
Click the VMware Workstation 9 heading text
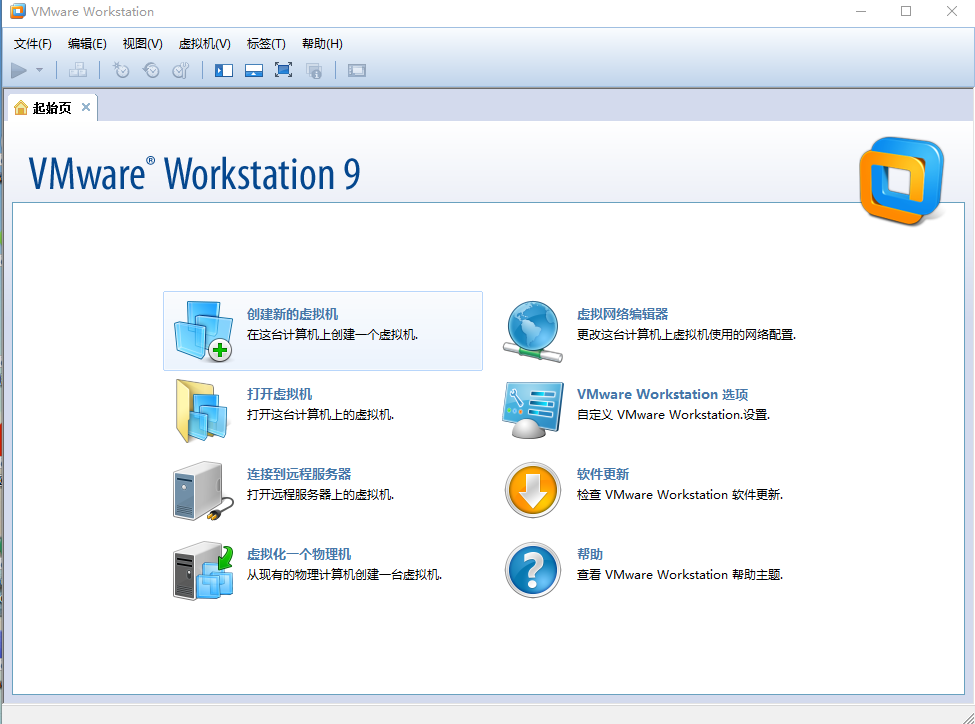click(x=195, y=174)
